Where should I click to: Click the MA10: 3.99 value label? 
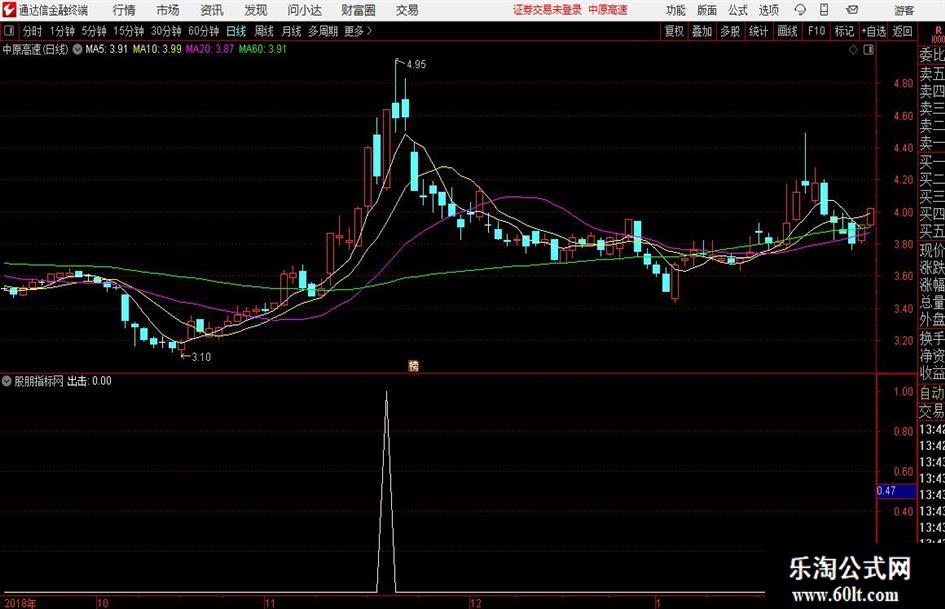(x=157, y=49)
